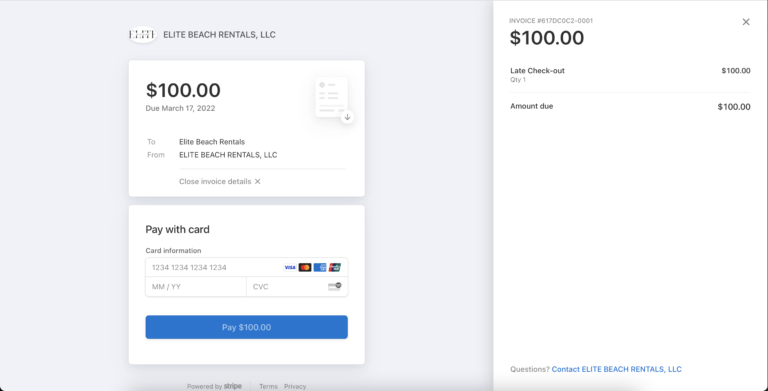Click the Mastercard icon

tap(305, 268)
